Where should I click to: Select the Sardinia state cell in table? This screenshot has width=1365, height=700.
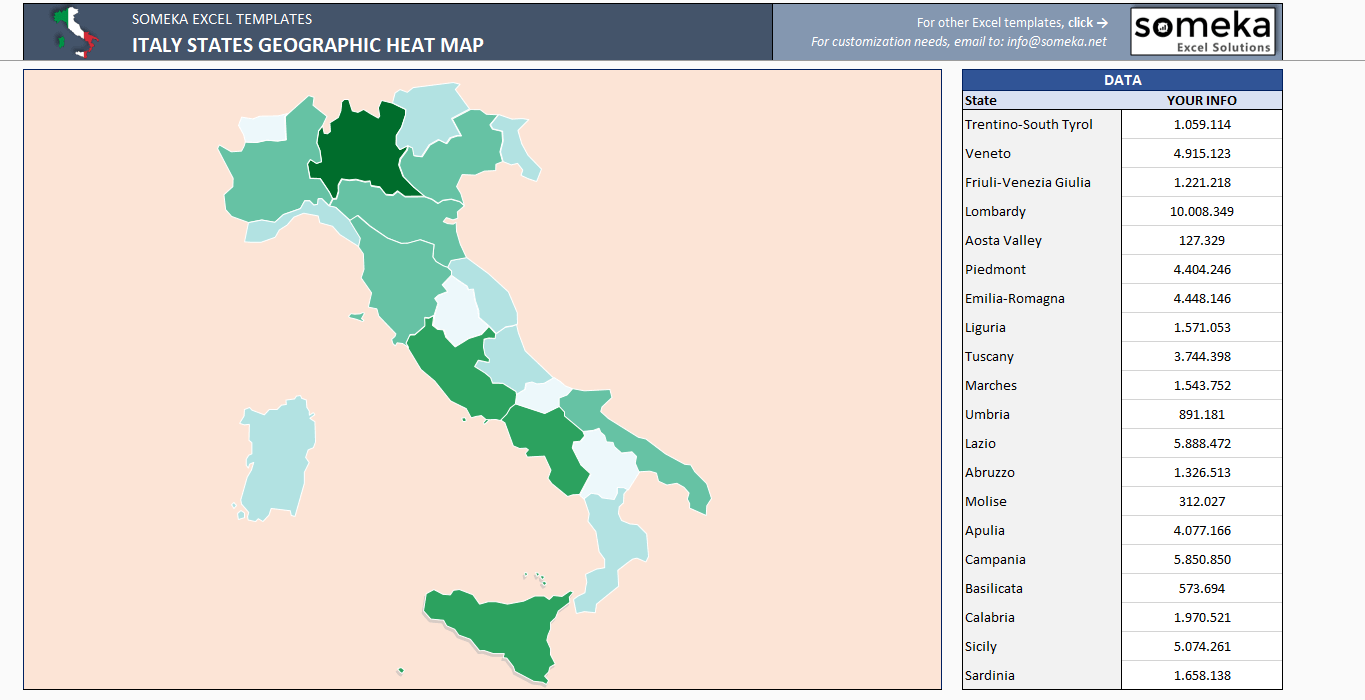(1042, 675)
